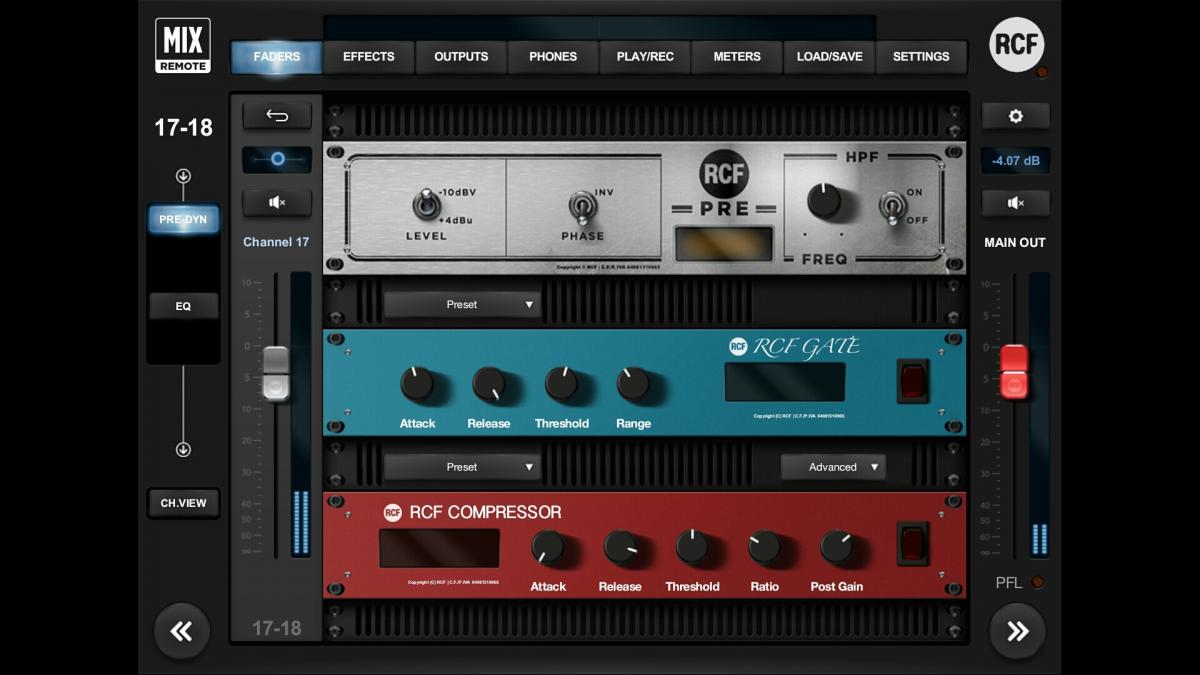Go to previous channel with double left arrows

[x=182, y=631]
